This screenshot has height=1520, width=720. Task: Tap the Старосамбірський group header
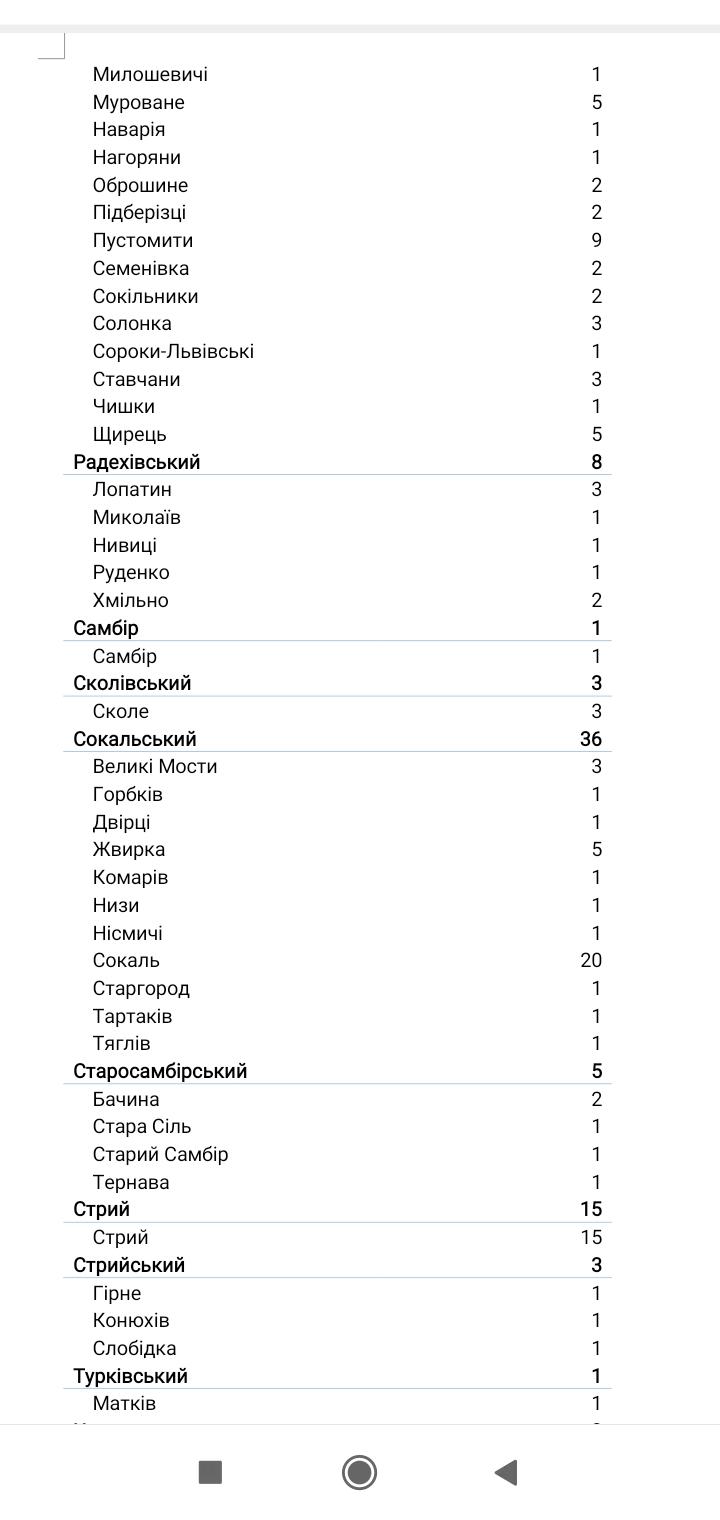coord(160,1071)
